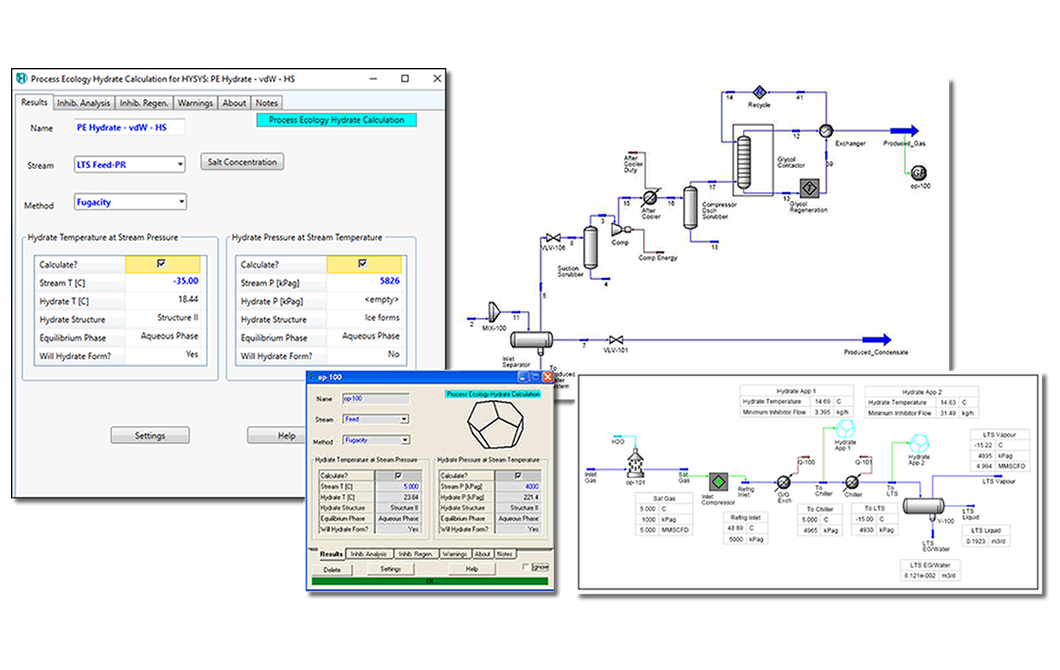The width and height of the screenshot is (1060, 670).
Task: Select valve VLV-106 icon
Action: (x=553, y=238)
